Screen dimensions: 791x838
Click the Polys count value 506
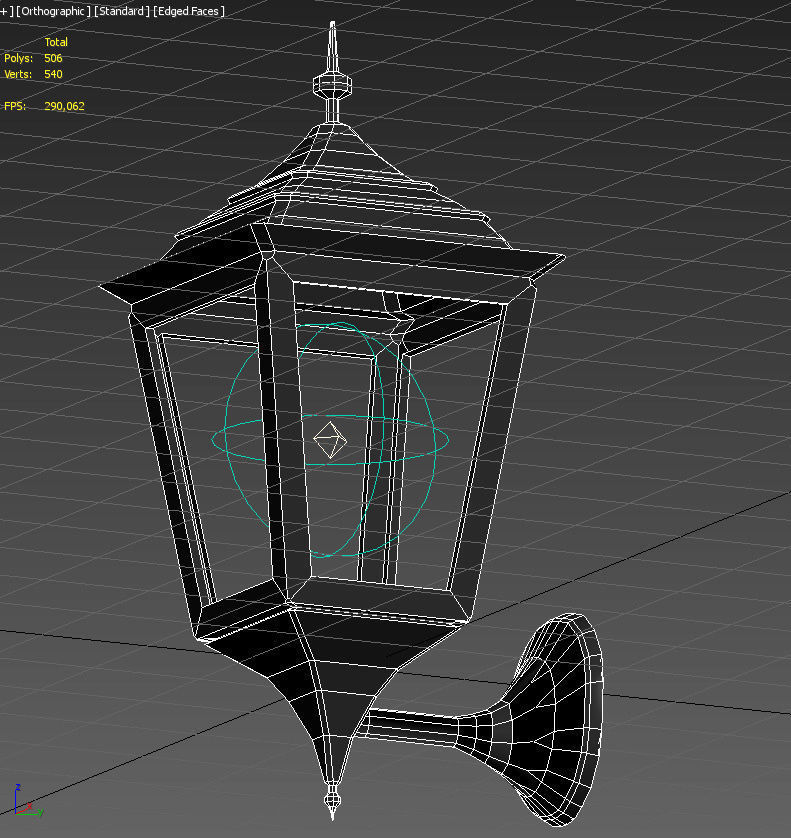point(53,58)
